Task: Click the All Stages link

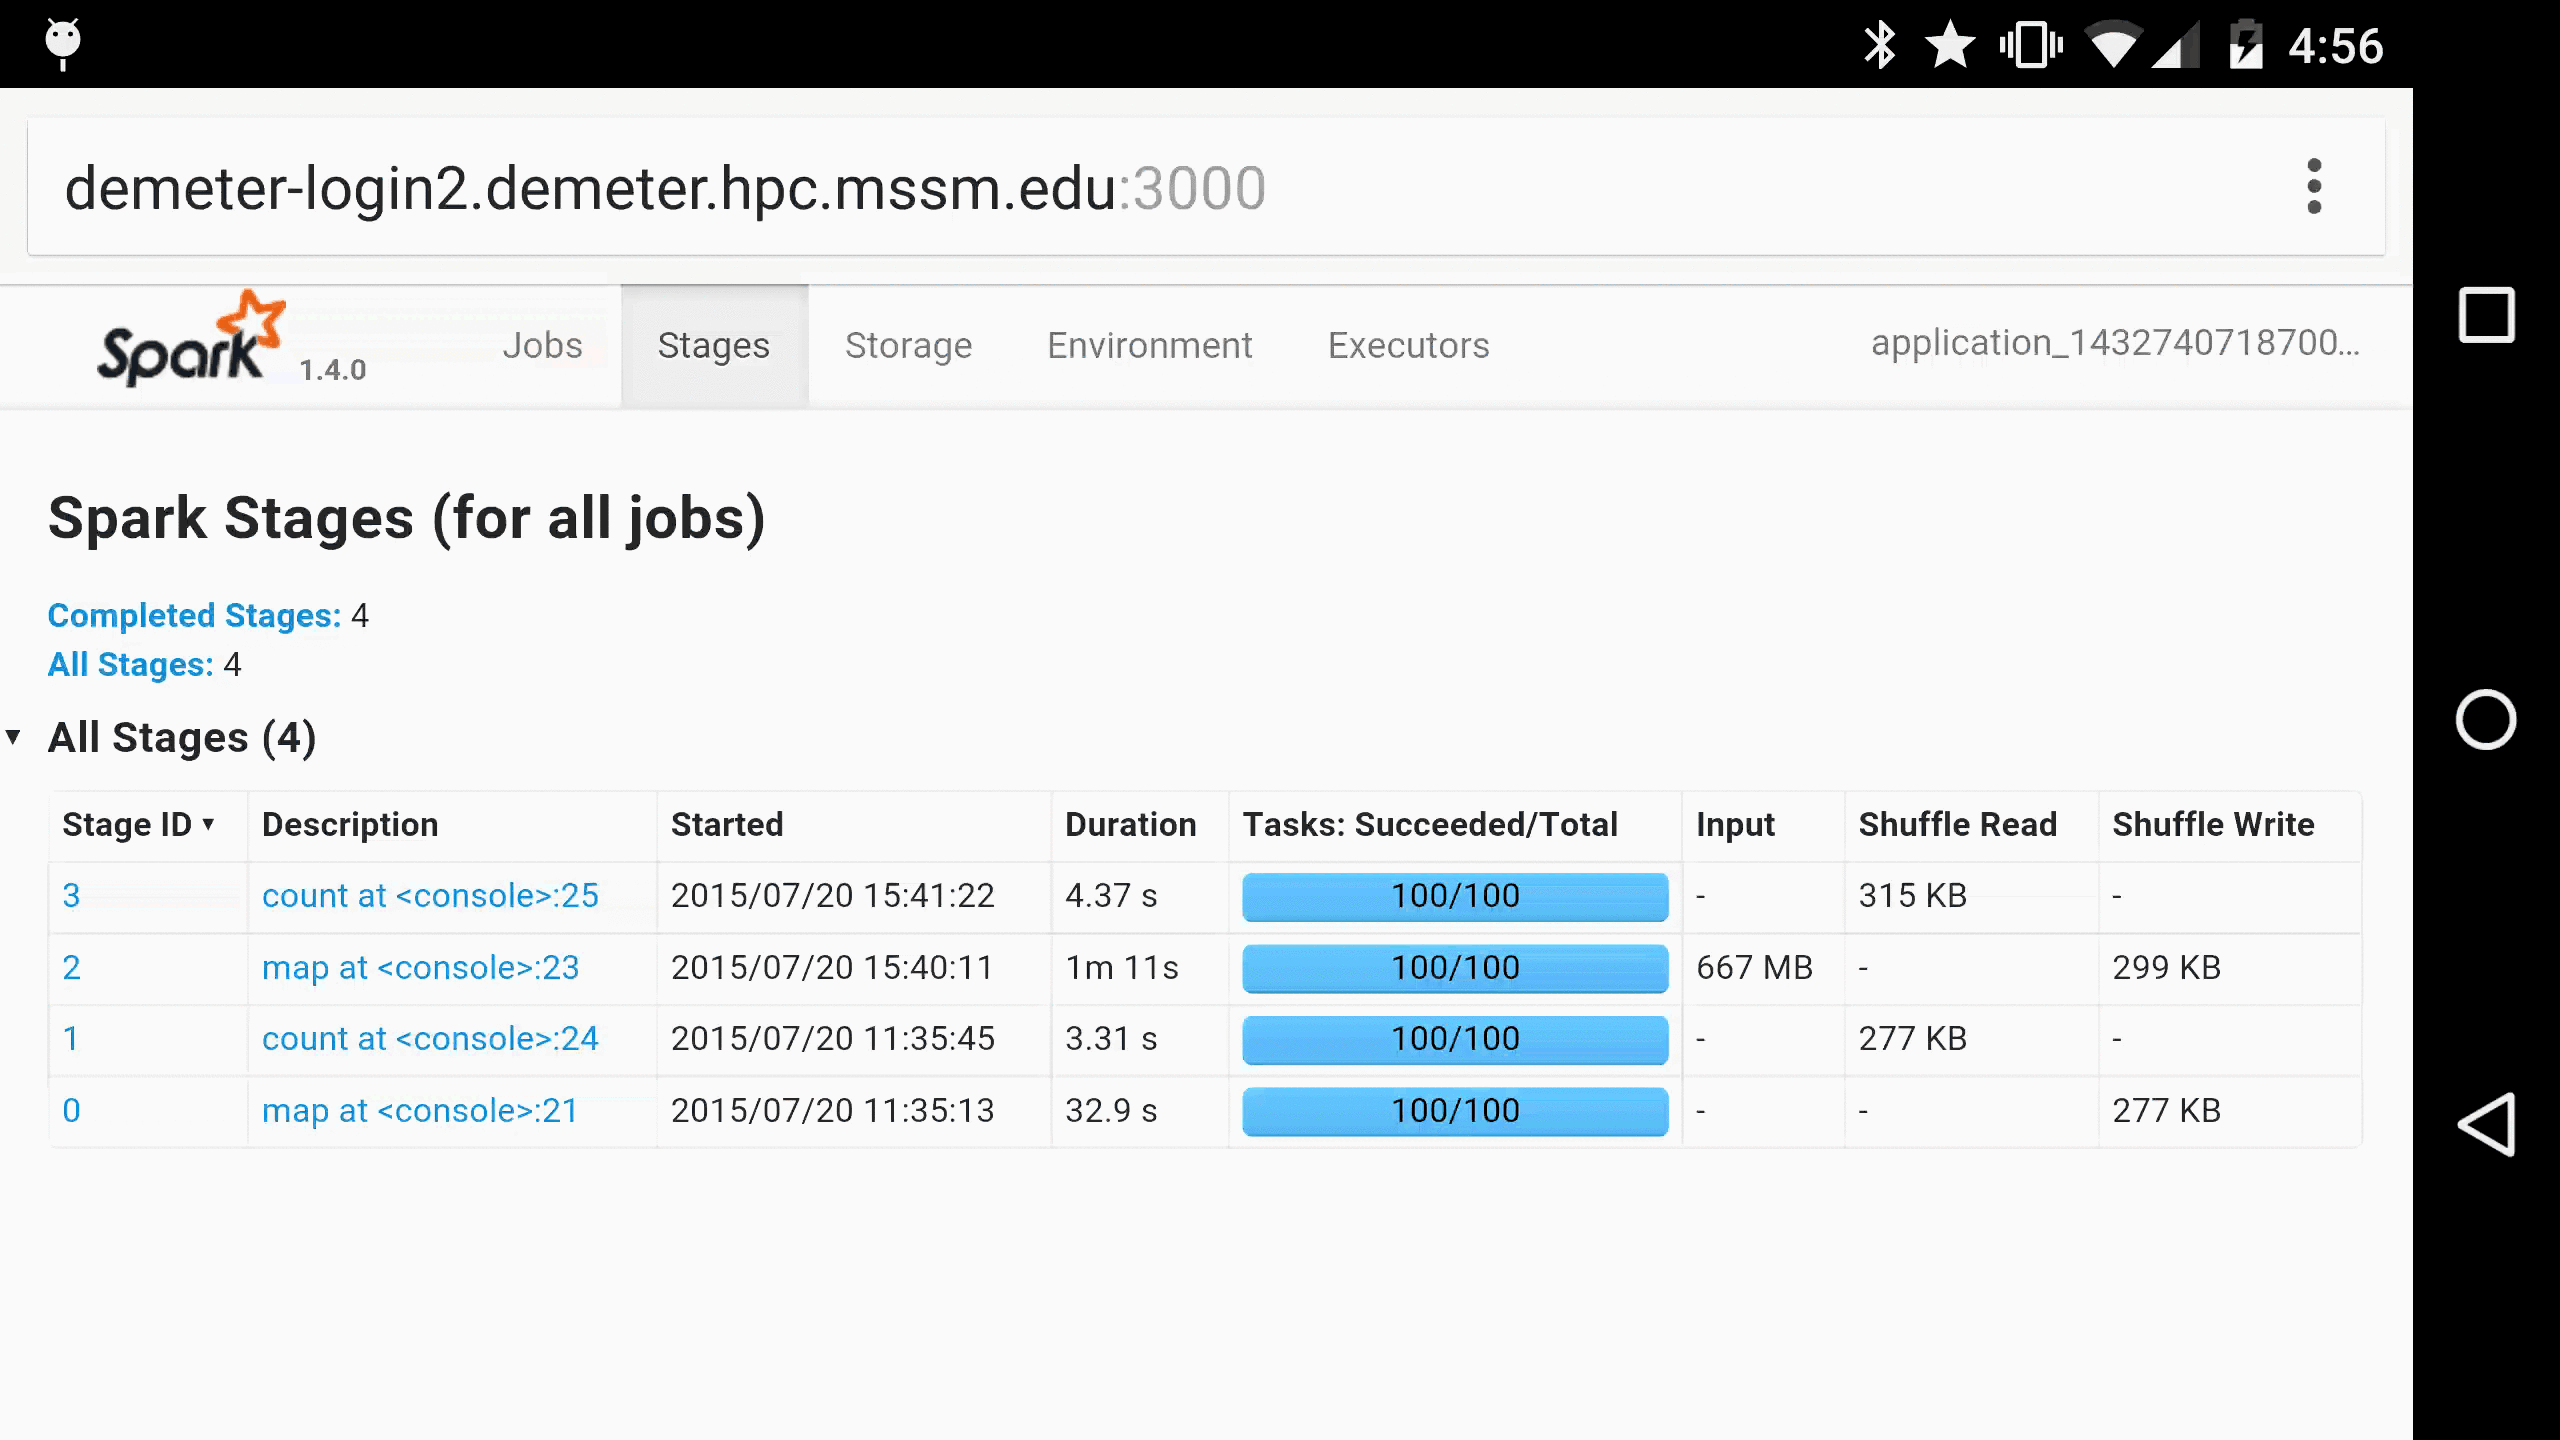Action: pos(130,665)
